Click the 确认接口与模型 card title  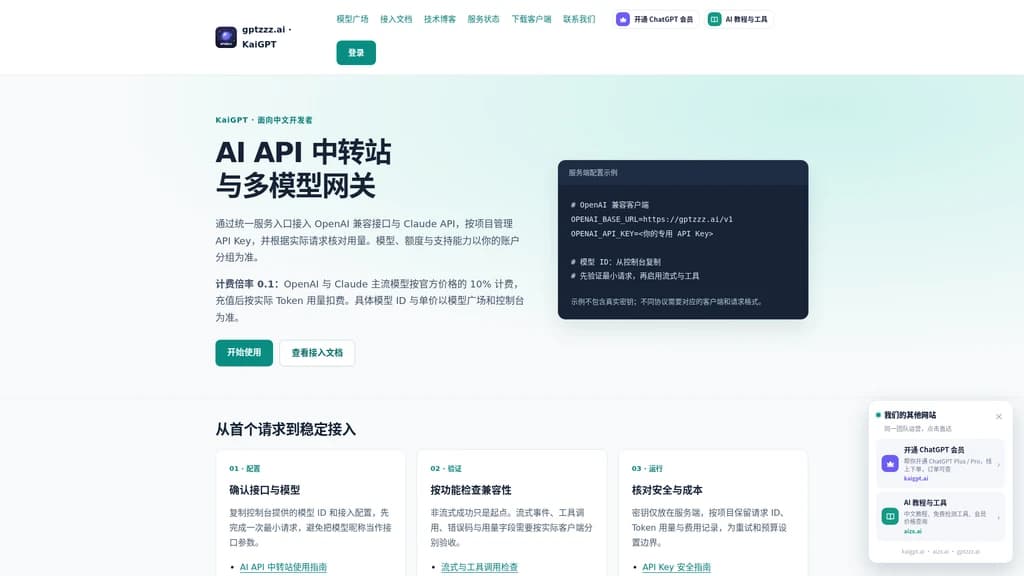(264, 490)
